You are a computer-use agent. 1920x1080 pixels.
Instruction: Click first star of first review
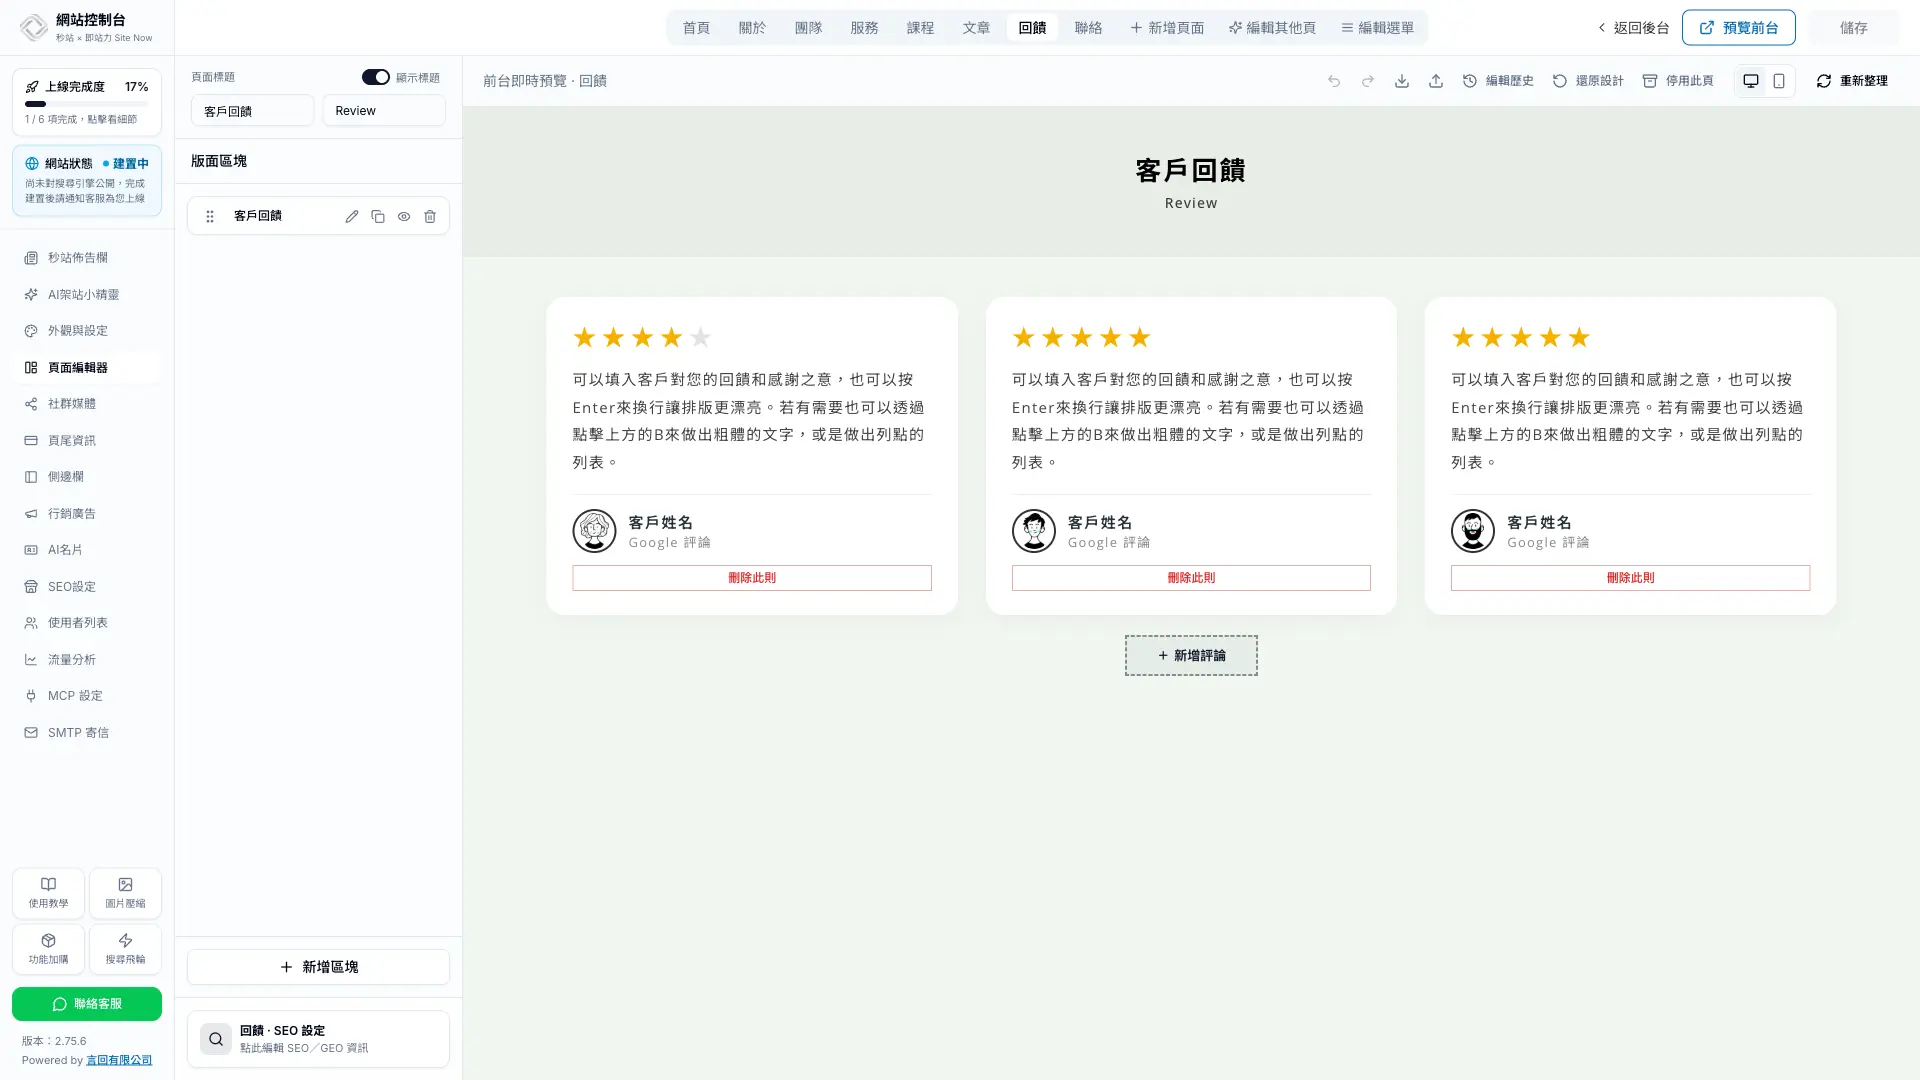pyautogui.click(x=584, y=337)
